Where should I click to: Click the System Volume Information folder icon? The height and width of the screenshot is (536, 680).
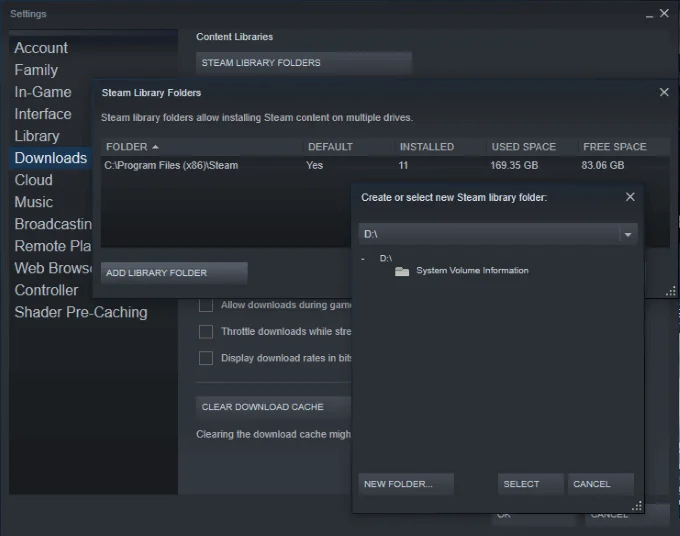tap(402, 271)
